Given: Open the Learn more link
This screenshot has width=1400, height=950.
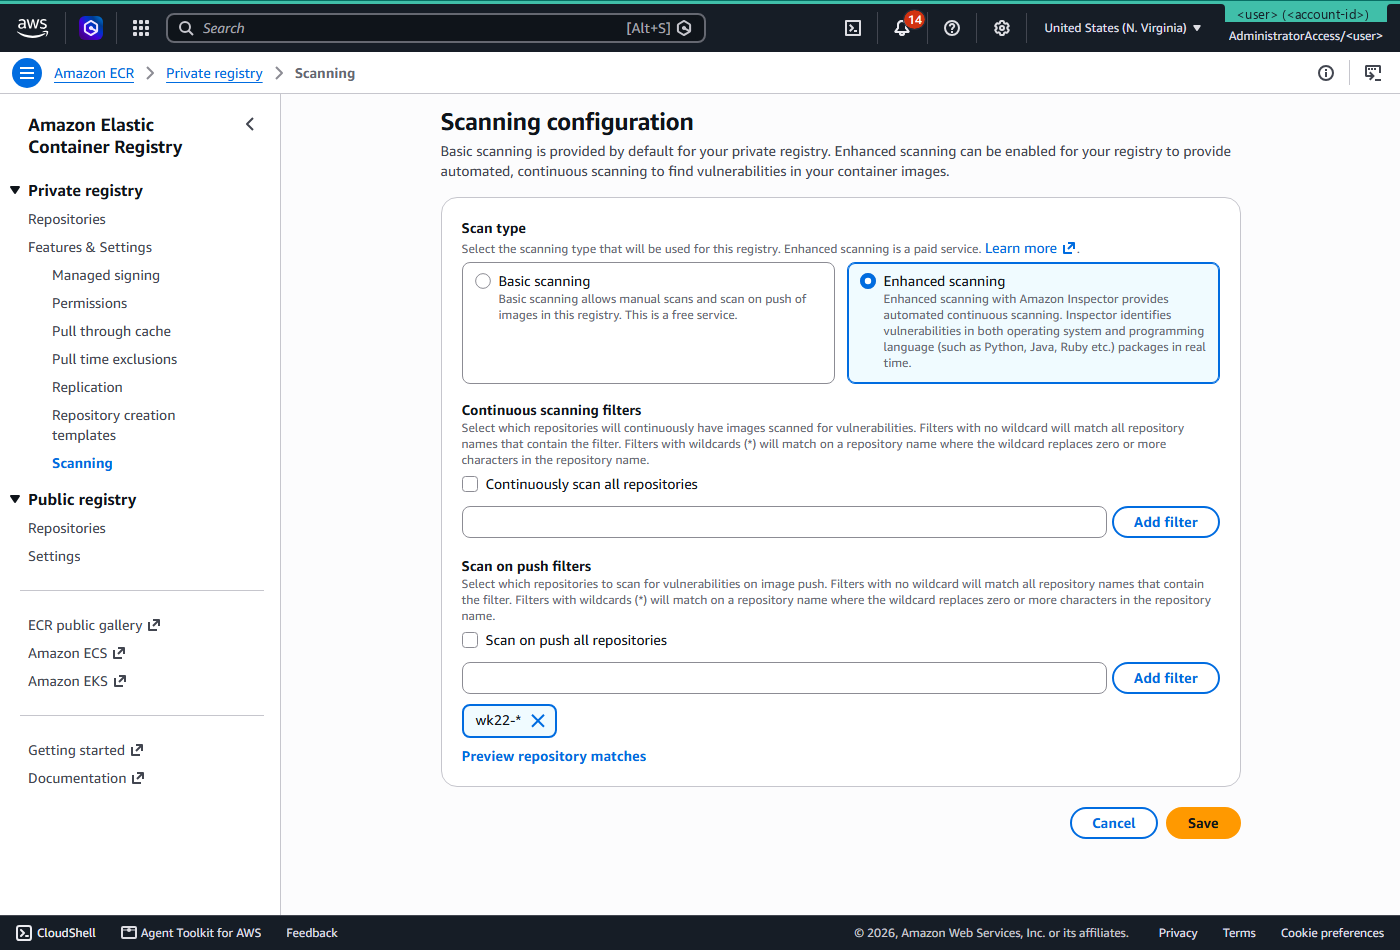Looking at the screenshot, I should (1030, 248).
